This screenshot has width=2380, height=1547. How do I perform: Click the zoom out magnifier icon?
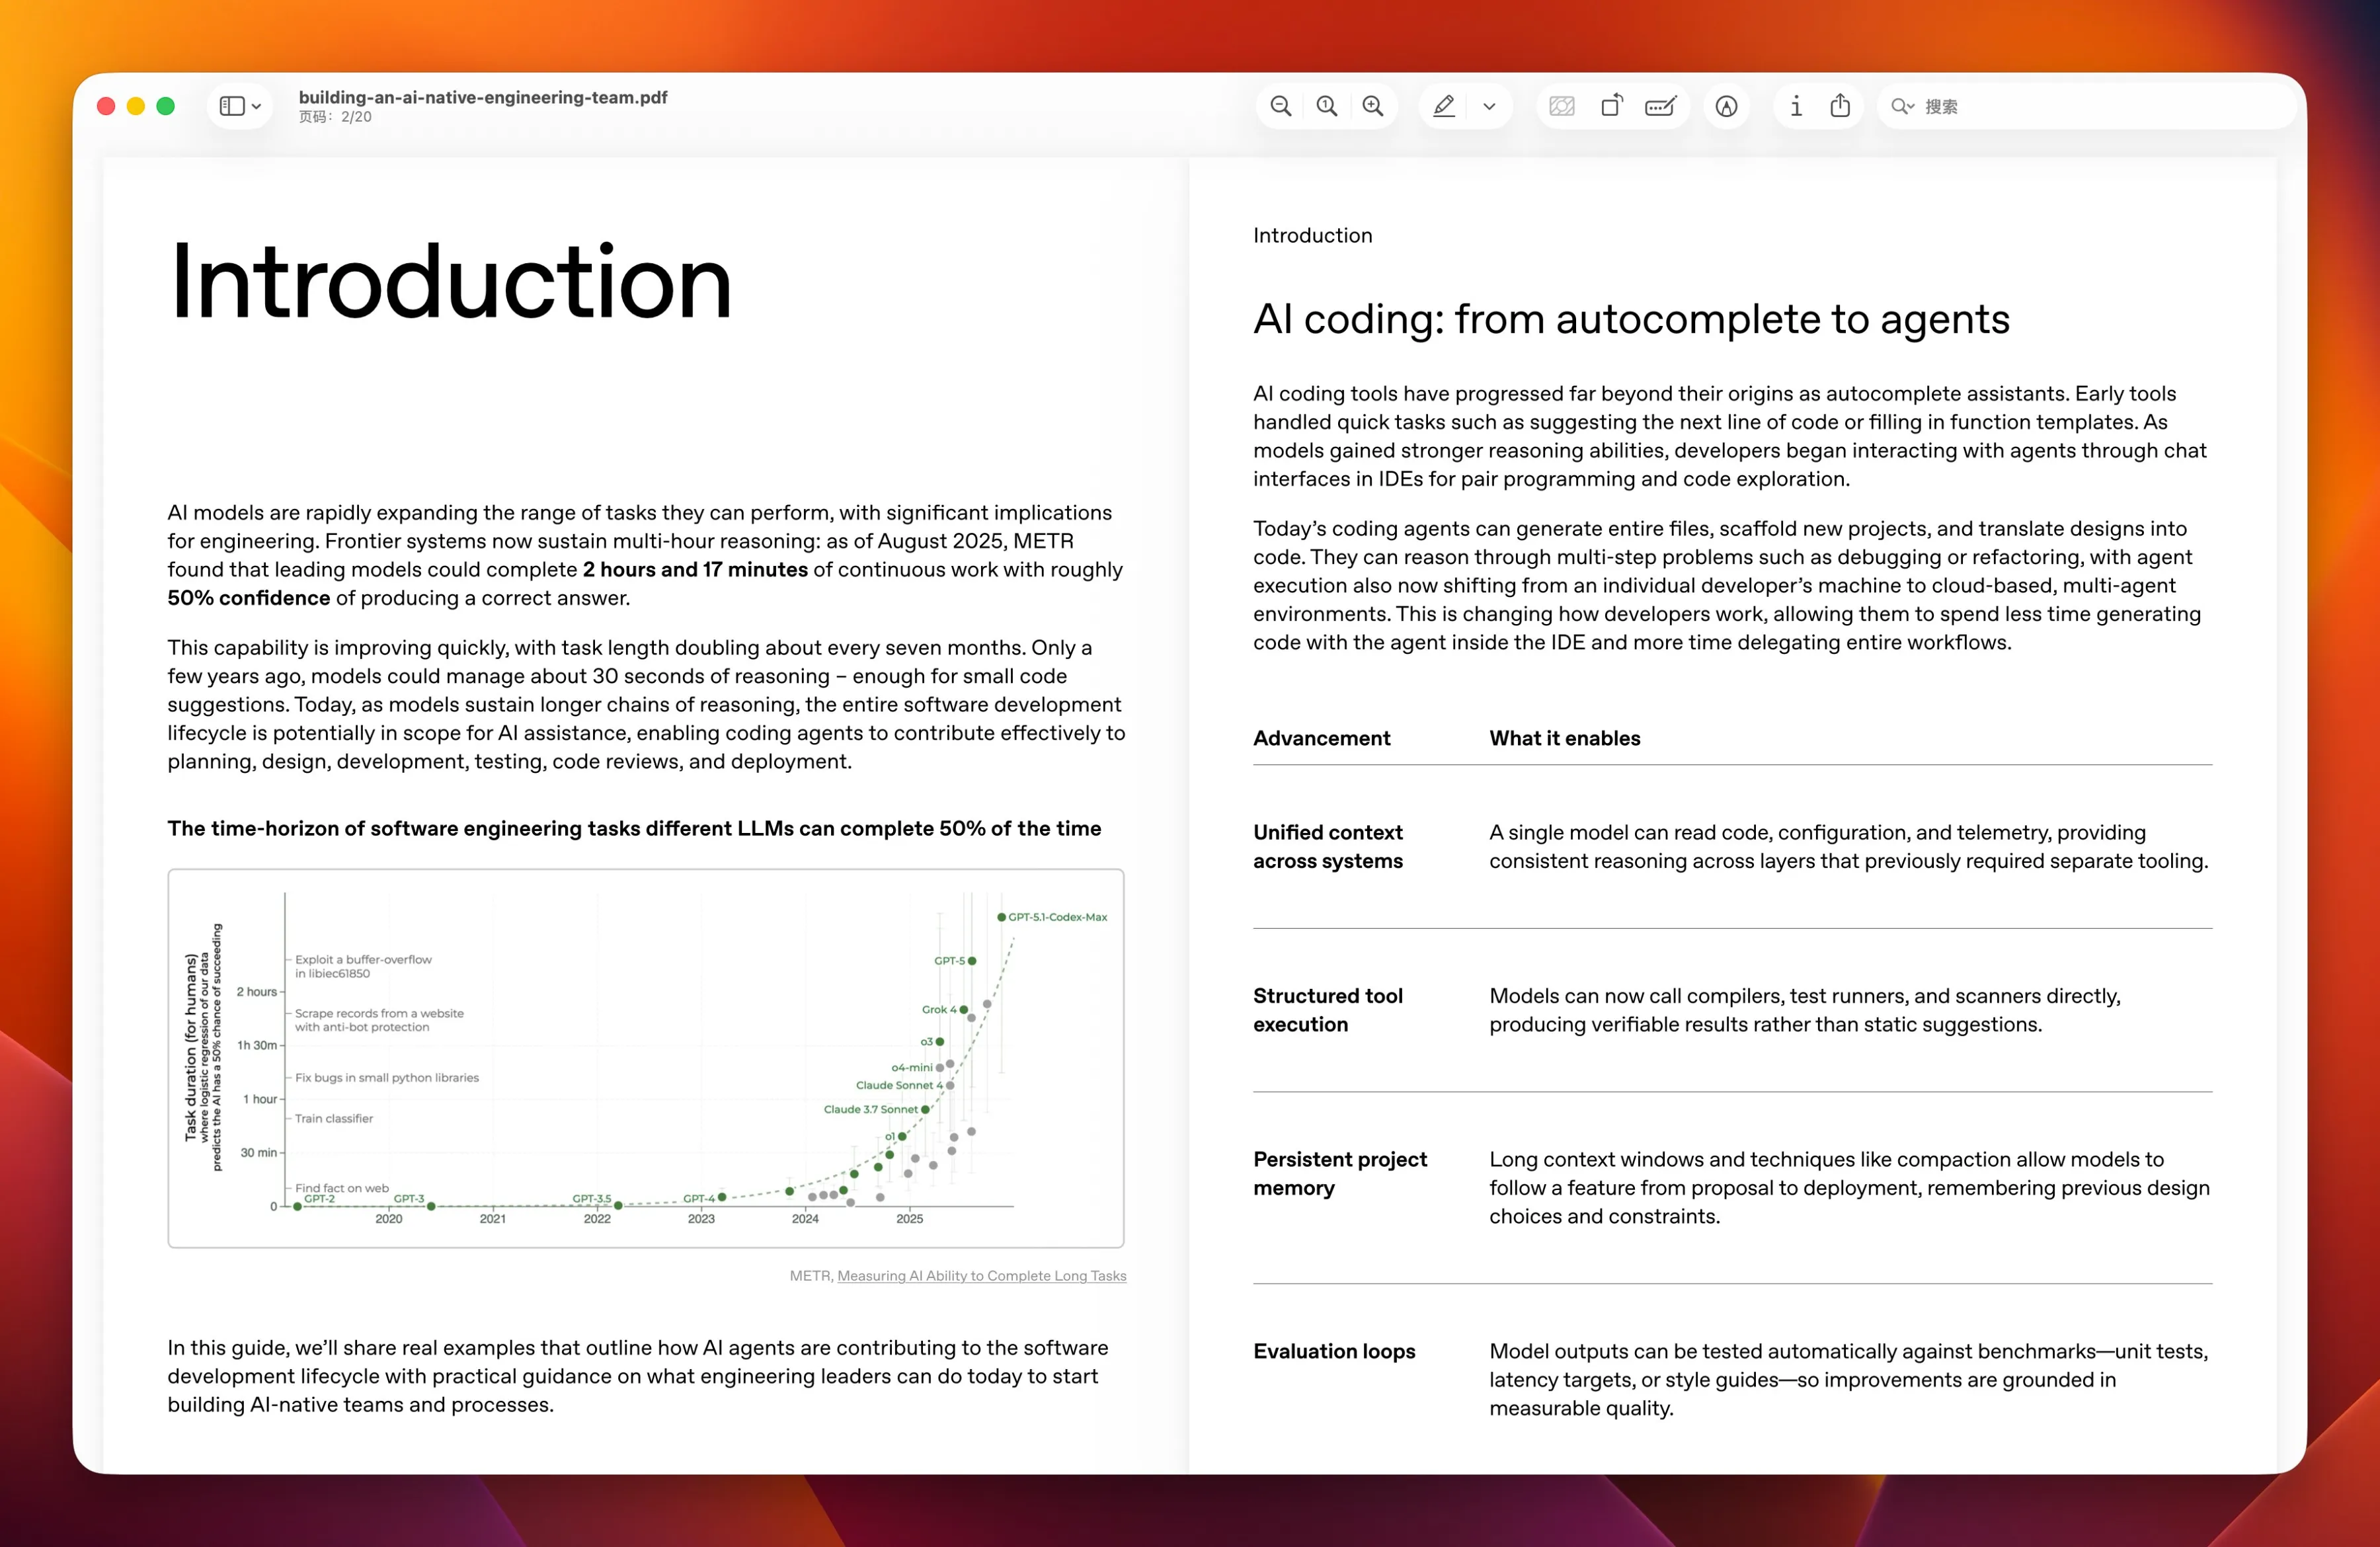click(x=1280, y=106)
